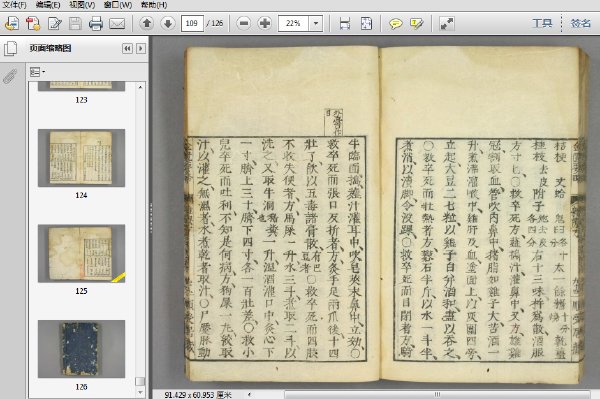Click the thumbnail panel scrollbar handle
Screen dimensions: 600x399
point(140,381)
